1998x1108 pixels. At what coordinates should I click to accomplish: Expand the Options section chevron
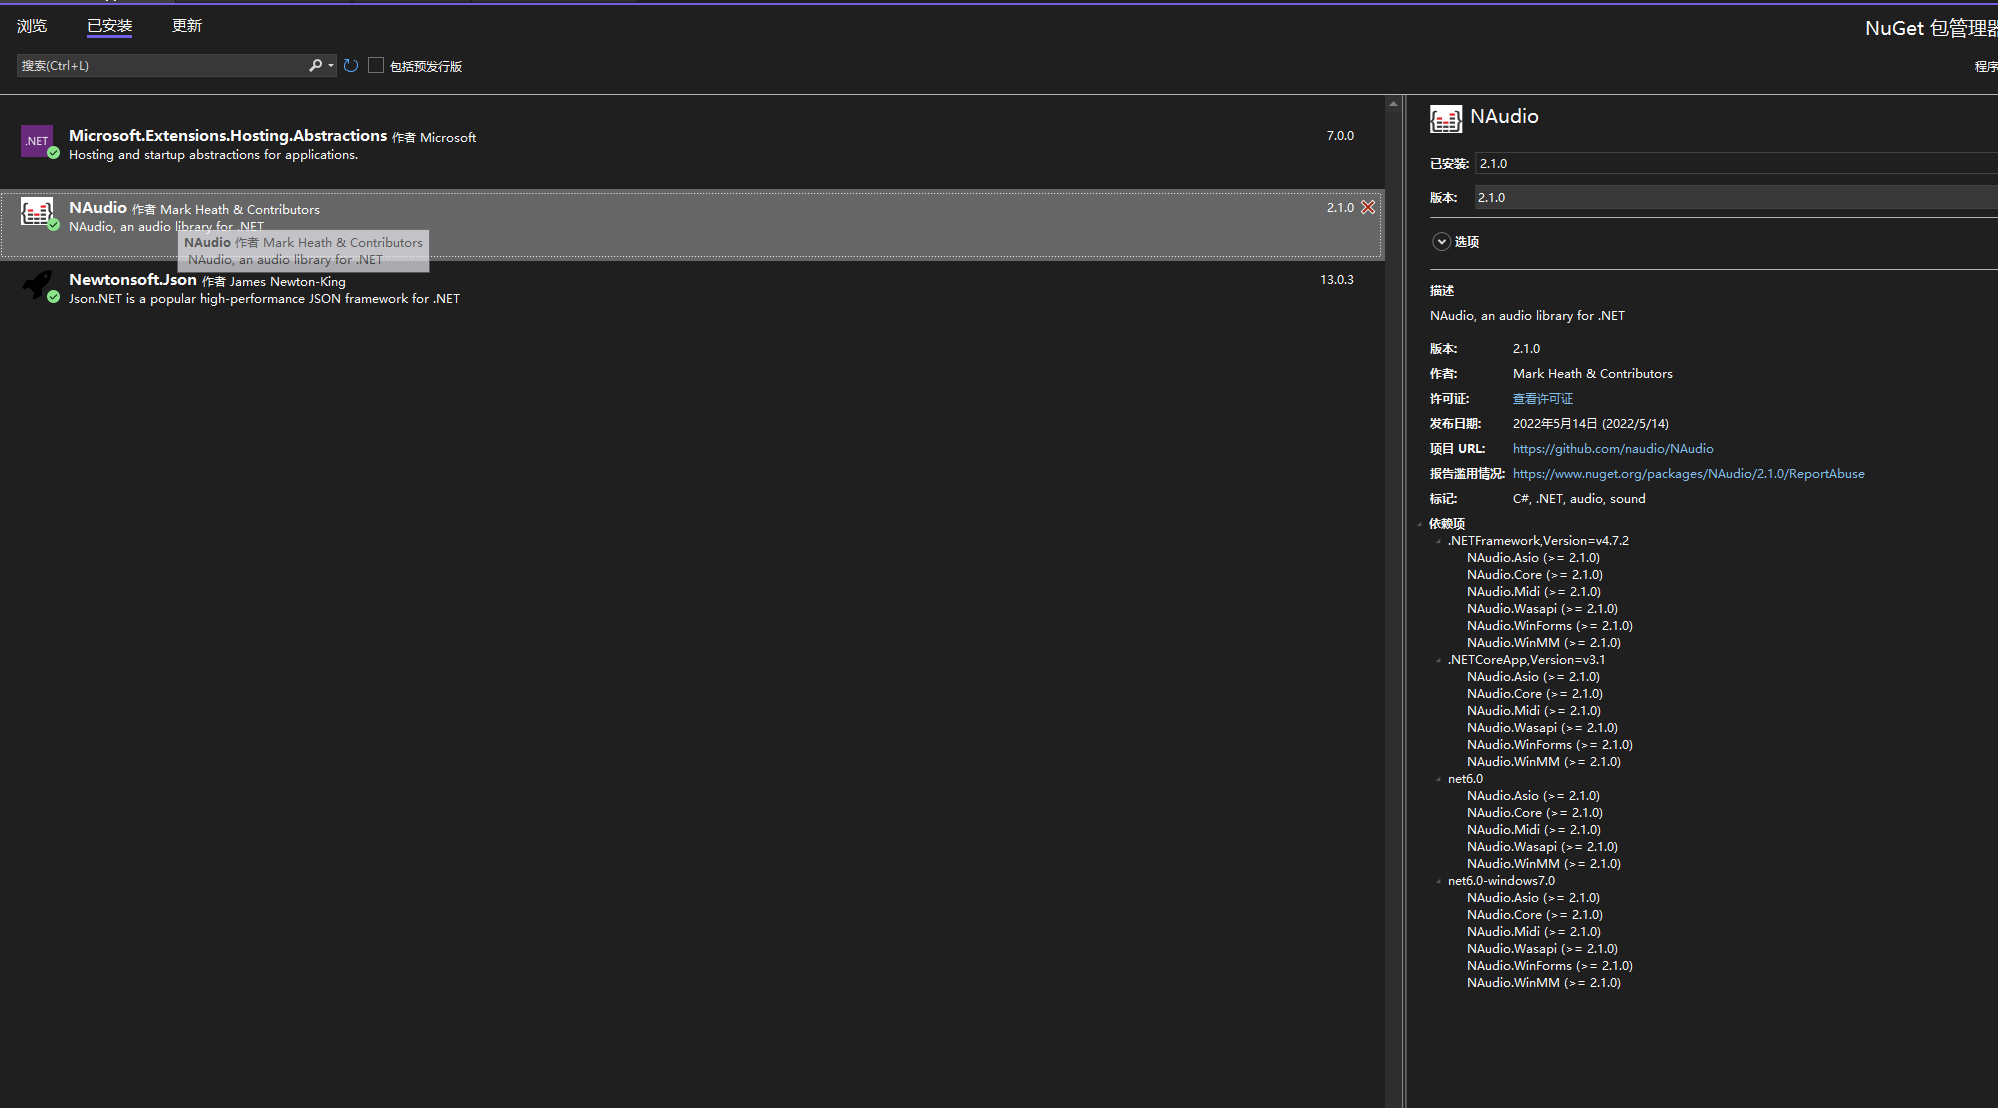click(x=1441, y=242)
